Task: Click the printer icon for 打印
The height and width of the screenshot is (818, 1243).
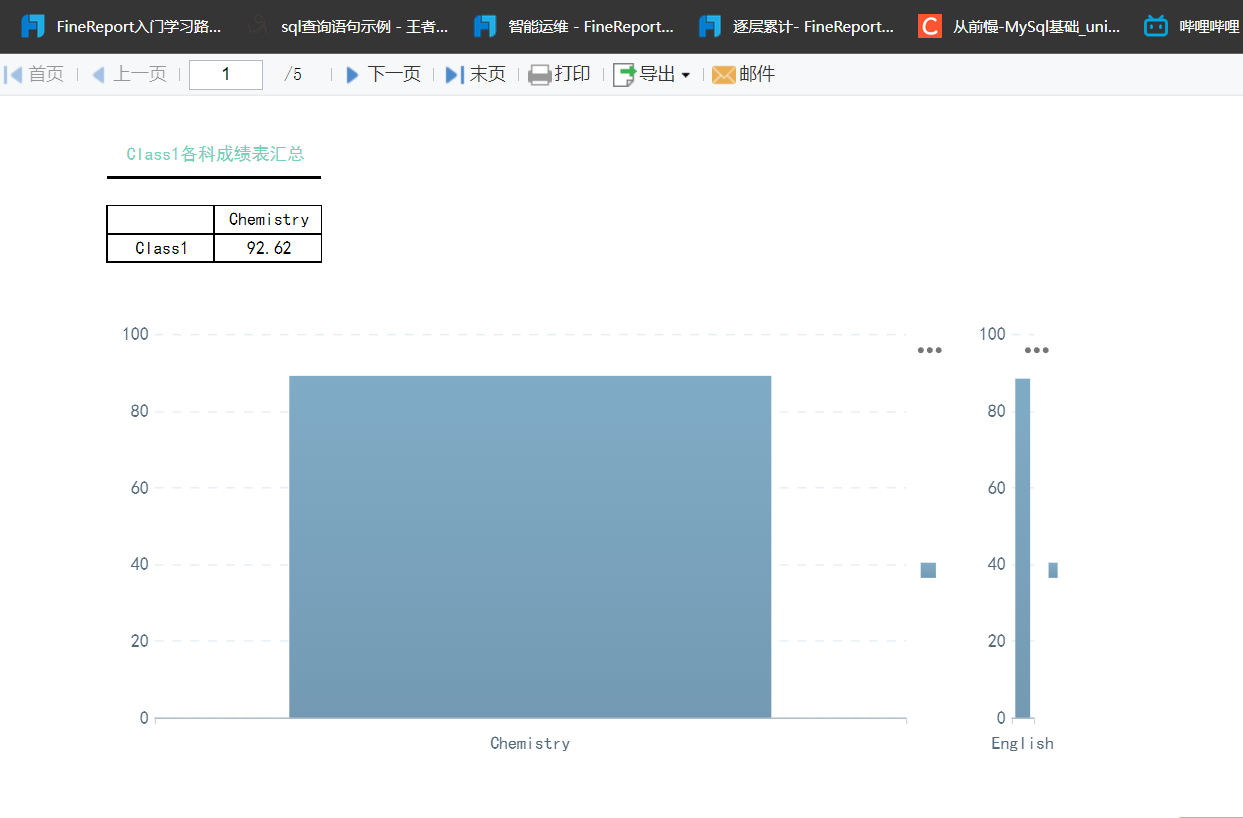Action: (540, 74)
